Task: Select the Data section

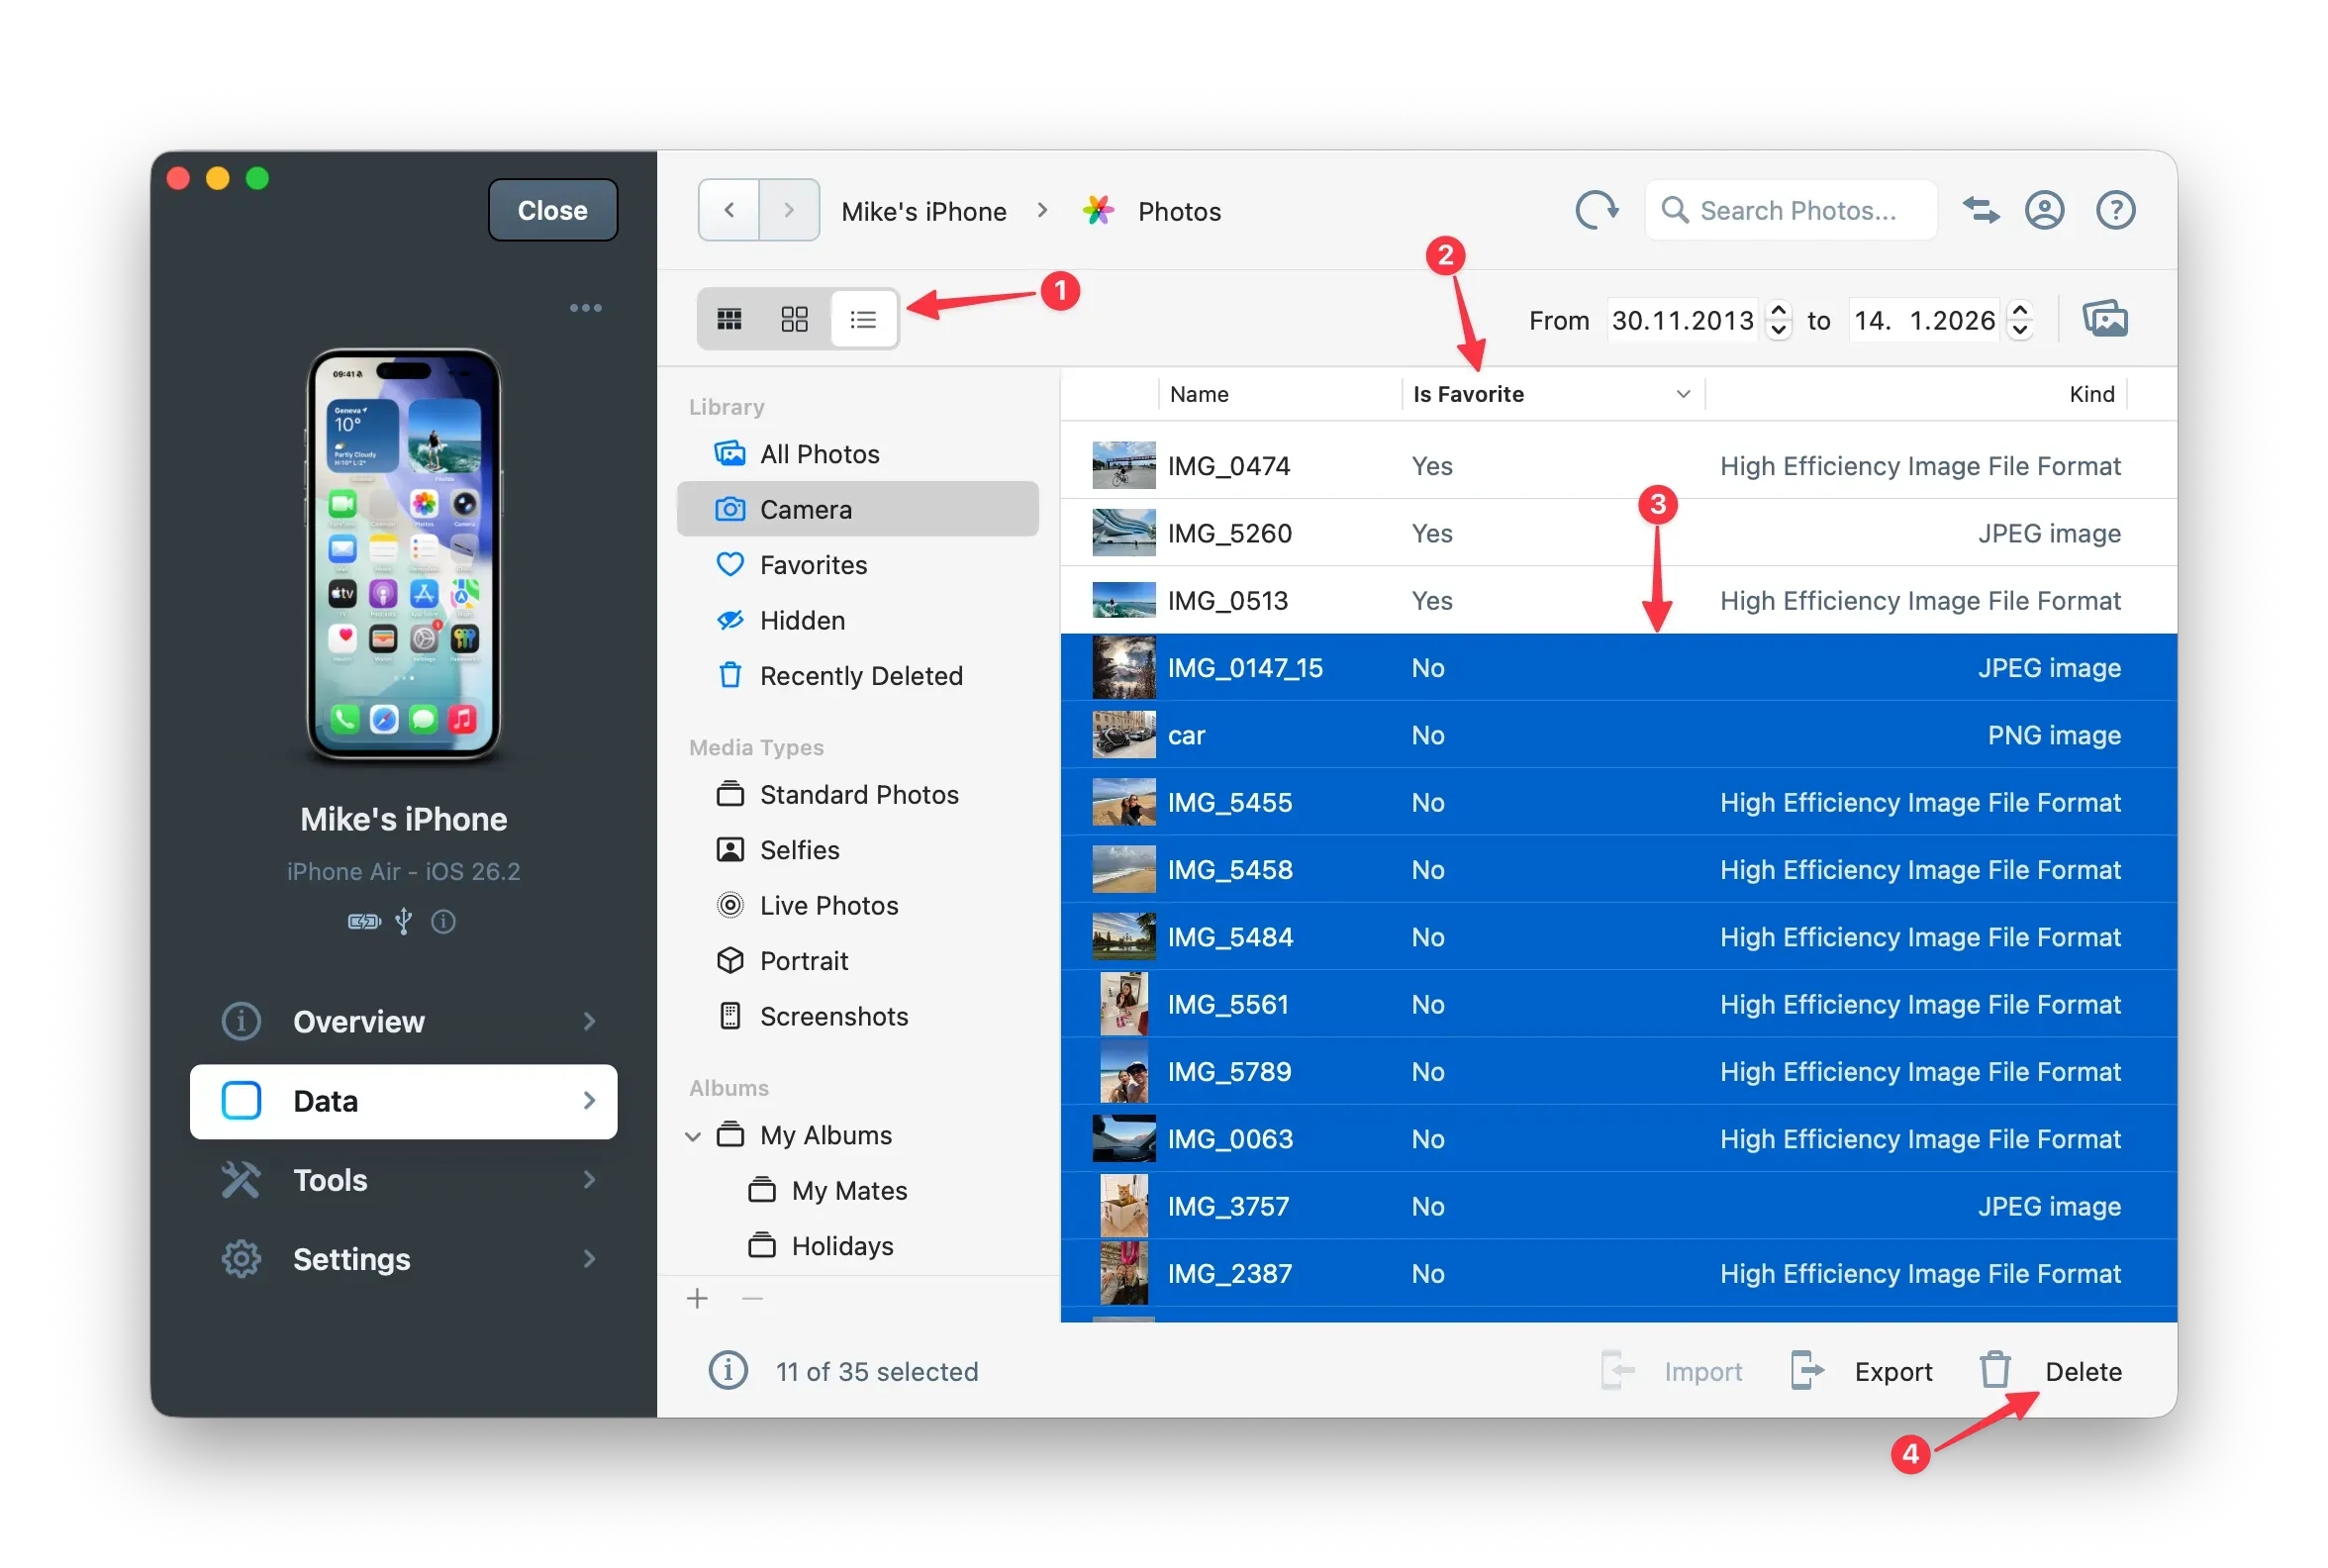Action: 404,1101
